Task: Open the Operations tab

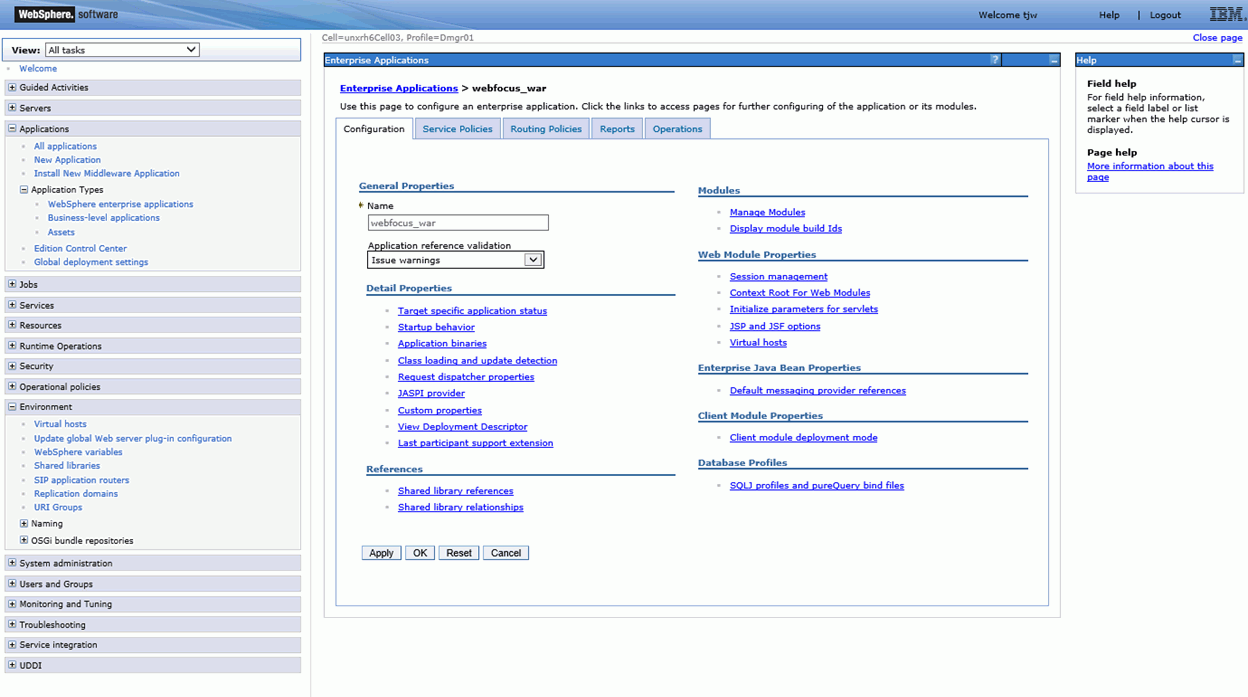Action: tap(677, 129)
